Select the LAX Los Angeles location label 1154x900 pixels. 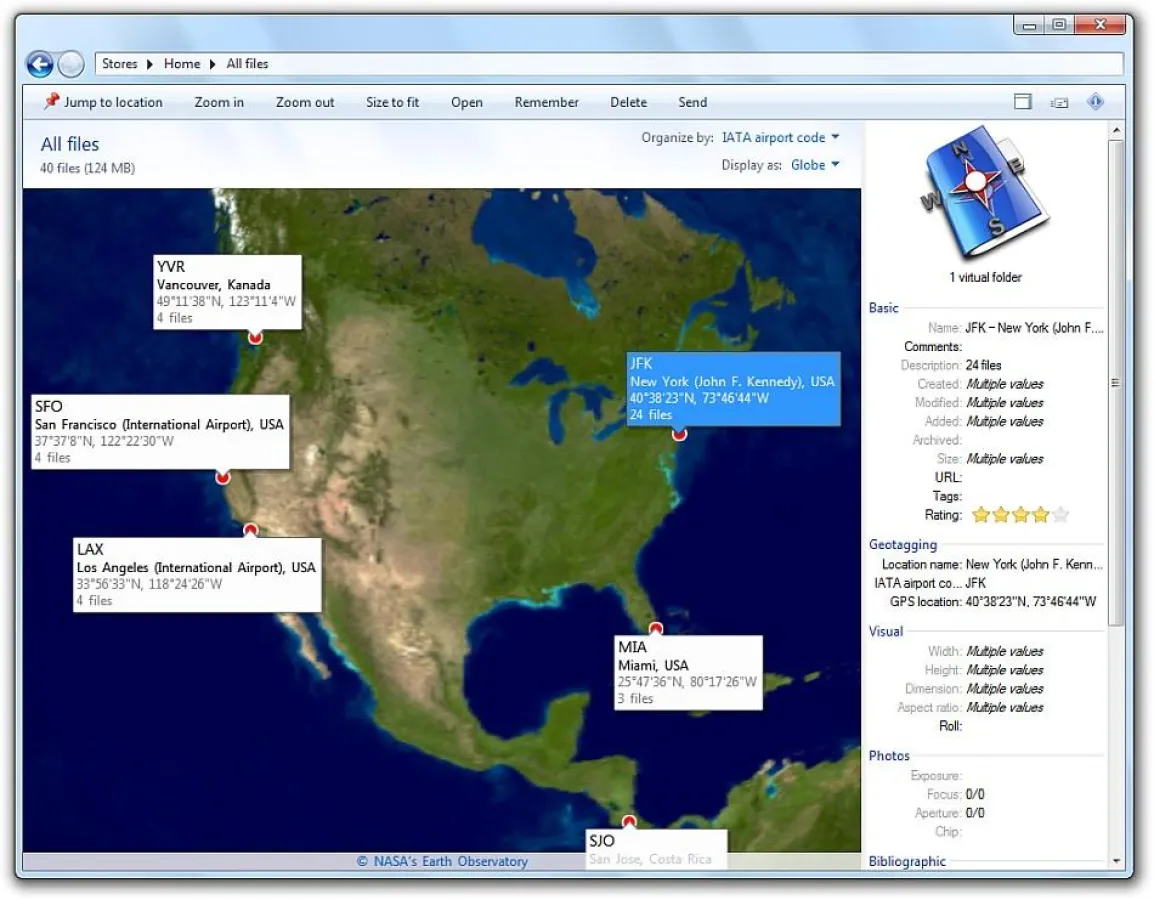point(197,574)
